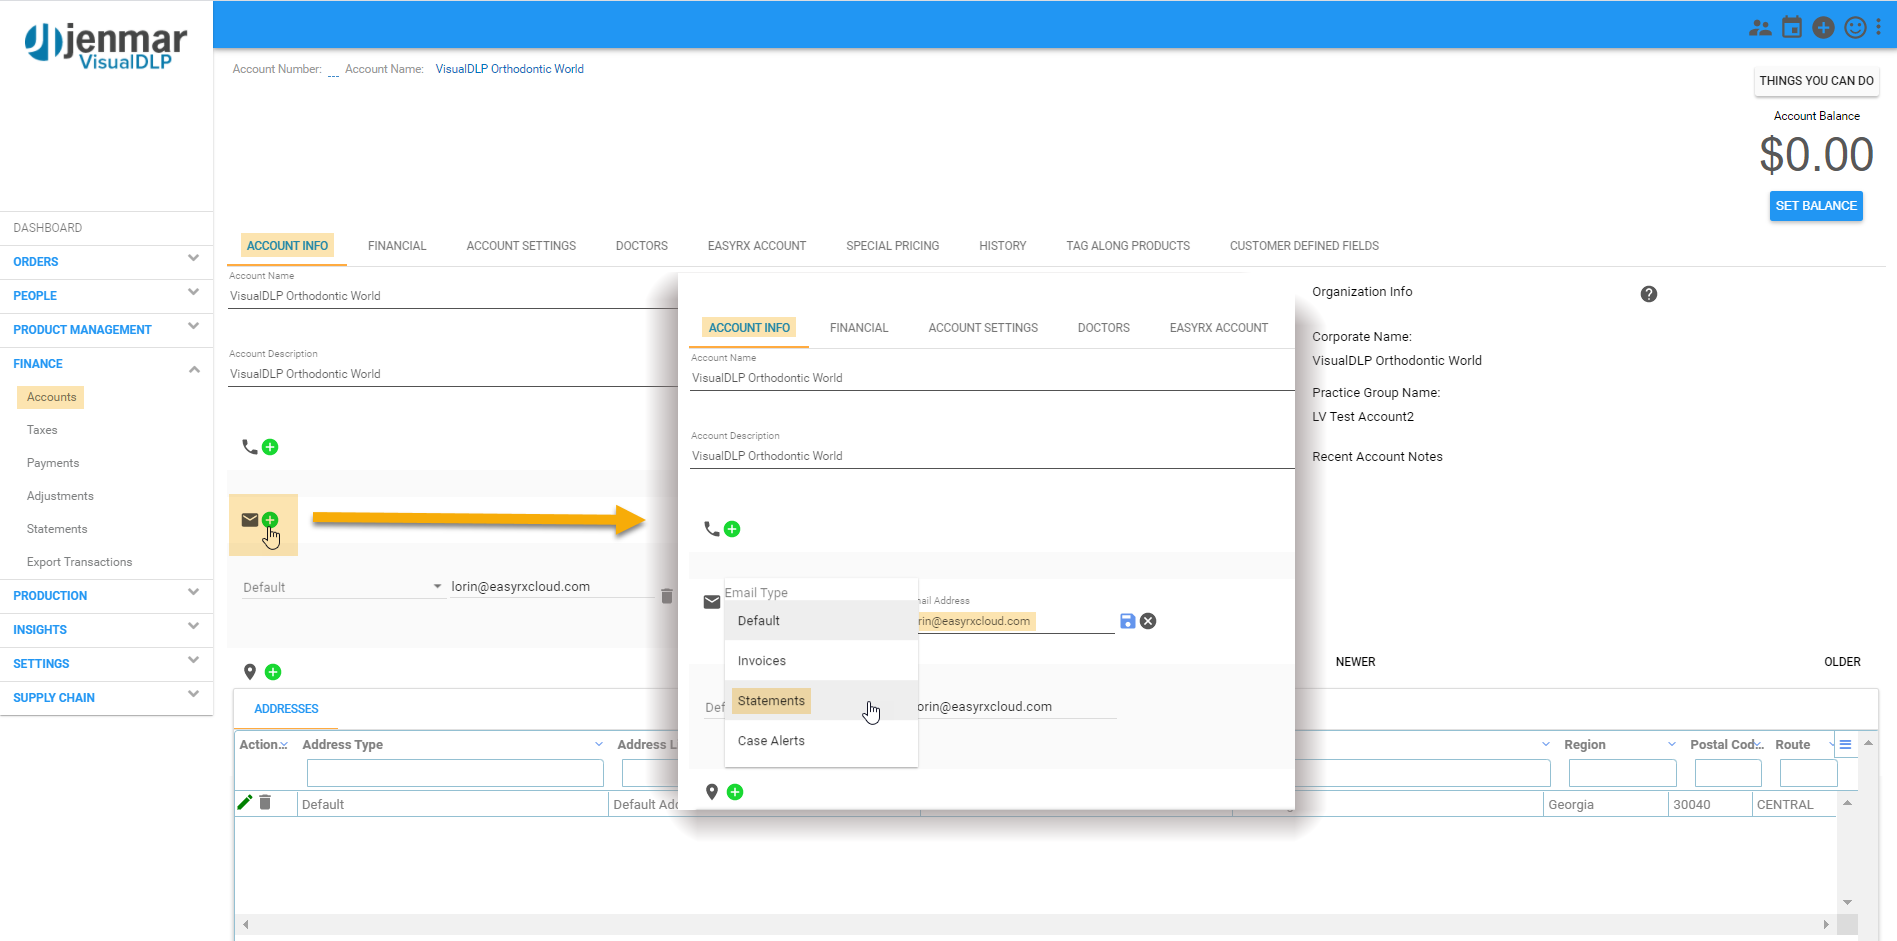Open Adjustments under Finance

(60, 496)
